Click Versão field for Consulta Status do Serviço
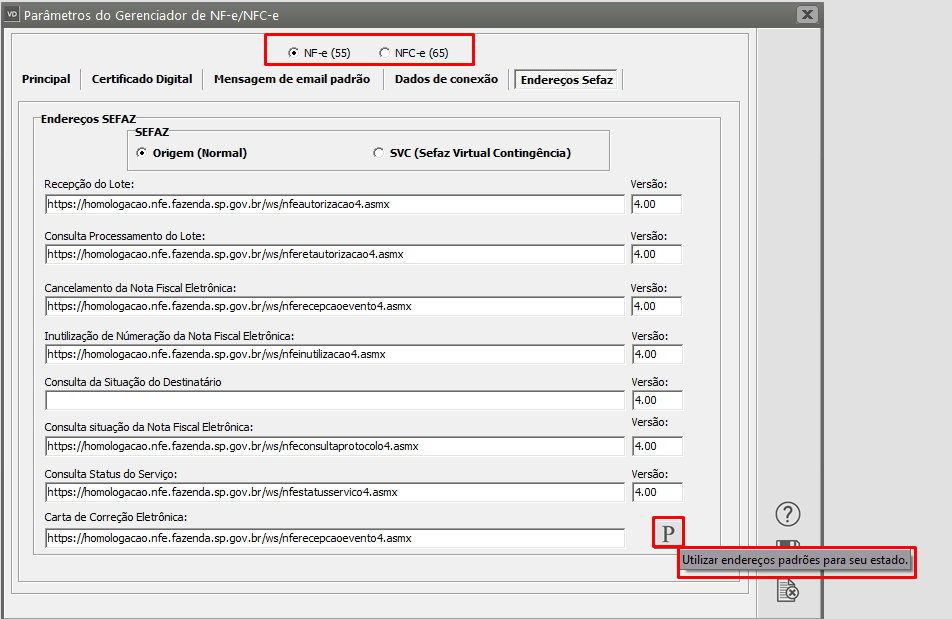Screen dimensions: 952x619 pos(656,492)
